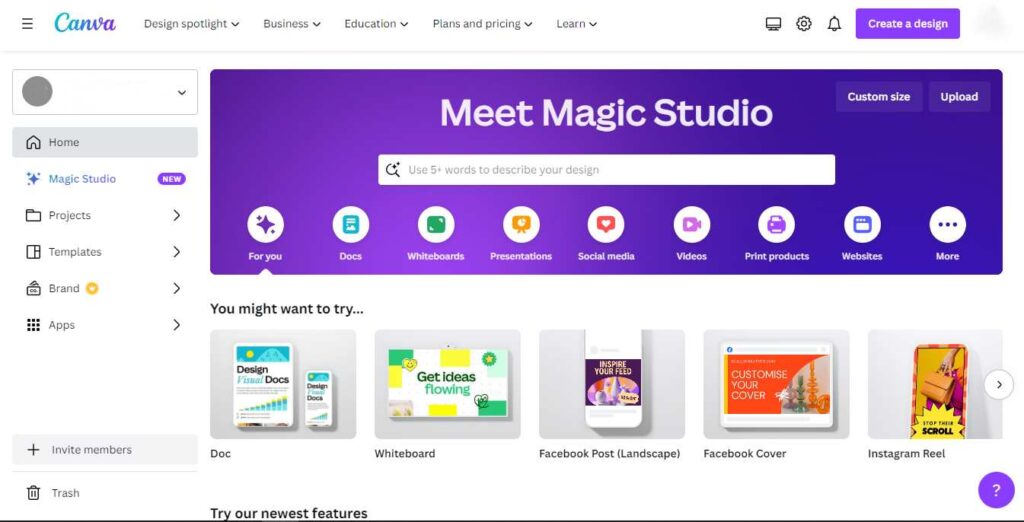Click the NEW badge next to Magic Studio
1024x522 pixels.
(172, 179)
